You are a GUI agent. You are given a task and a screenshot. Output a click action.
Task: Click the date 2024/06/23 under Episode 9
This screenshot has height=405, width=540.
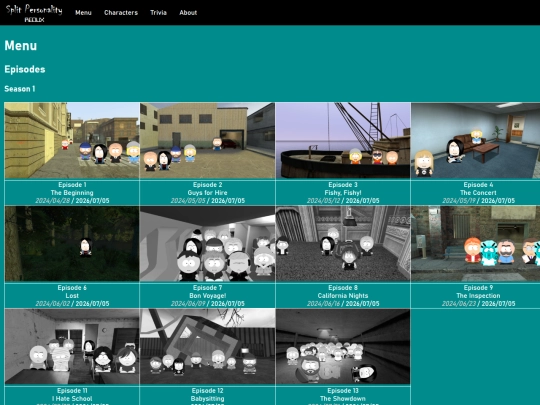459,304
